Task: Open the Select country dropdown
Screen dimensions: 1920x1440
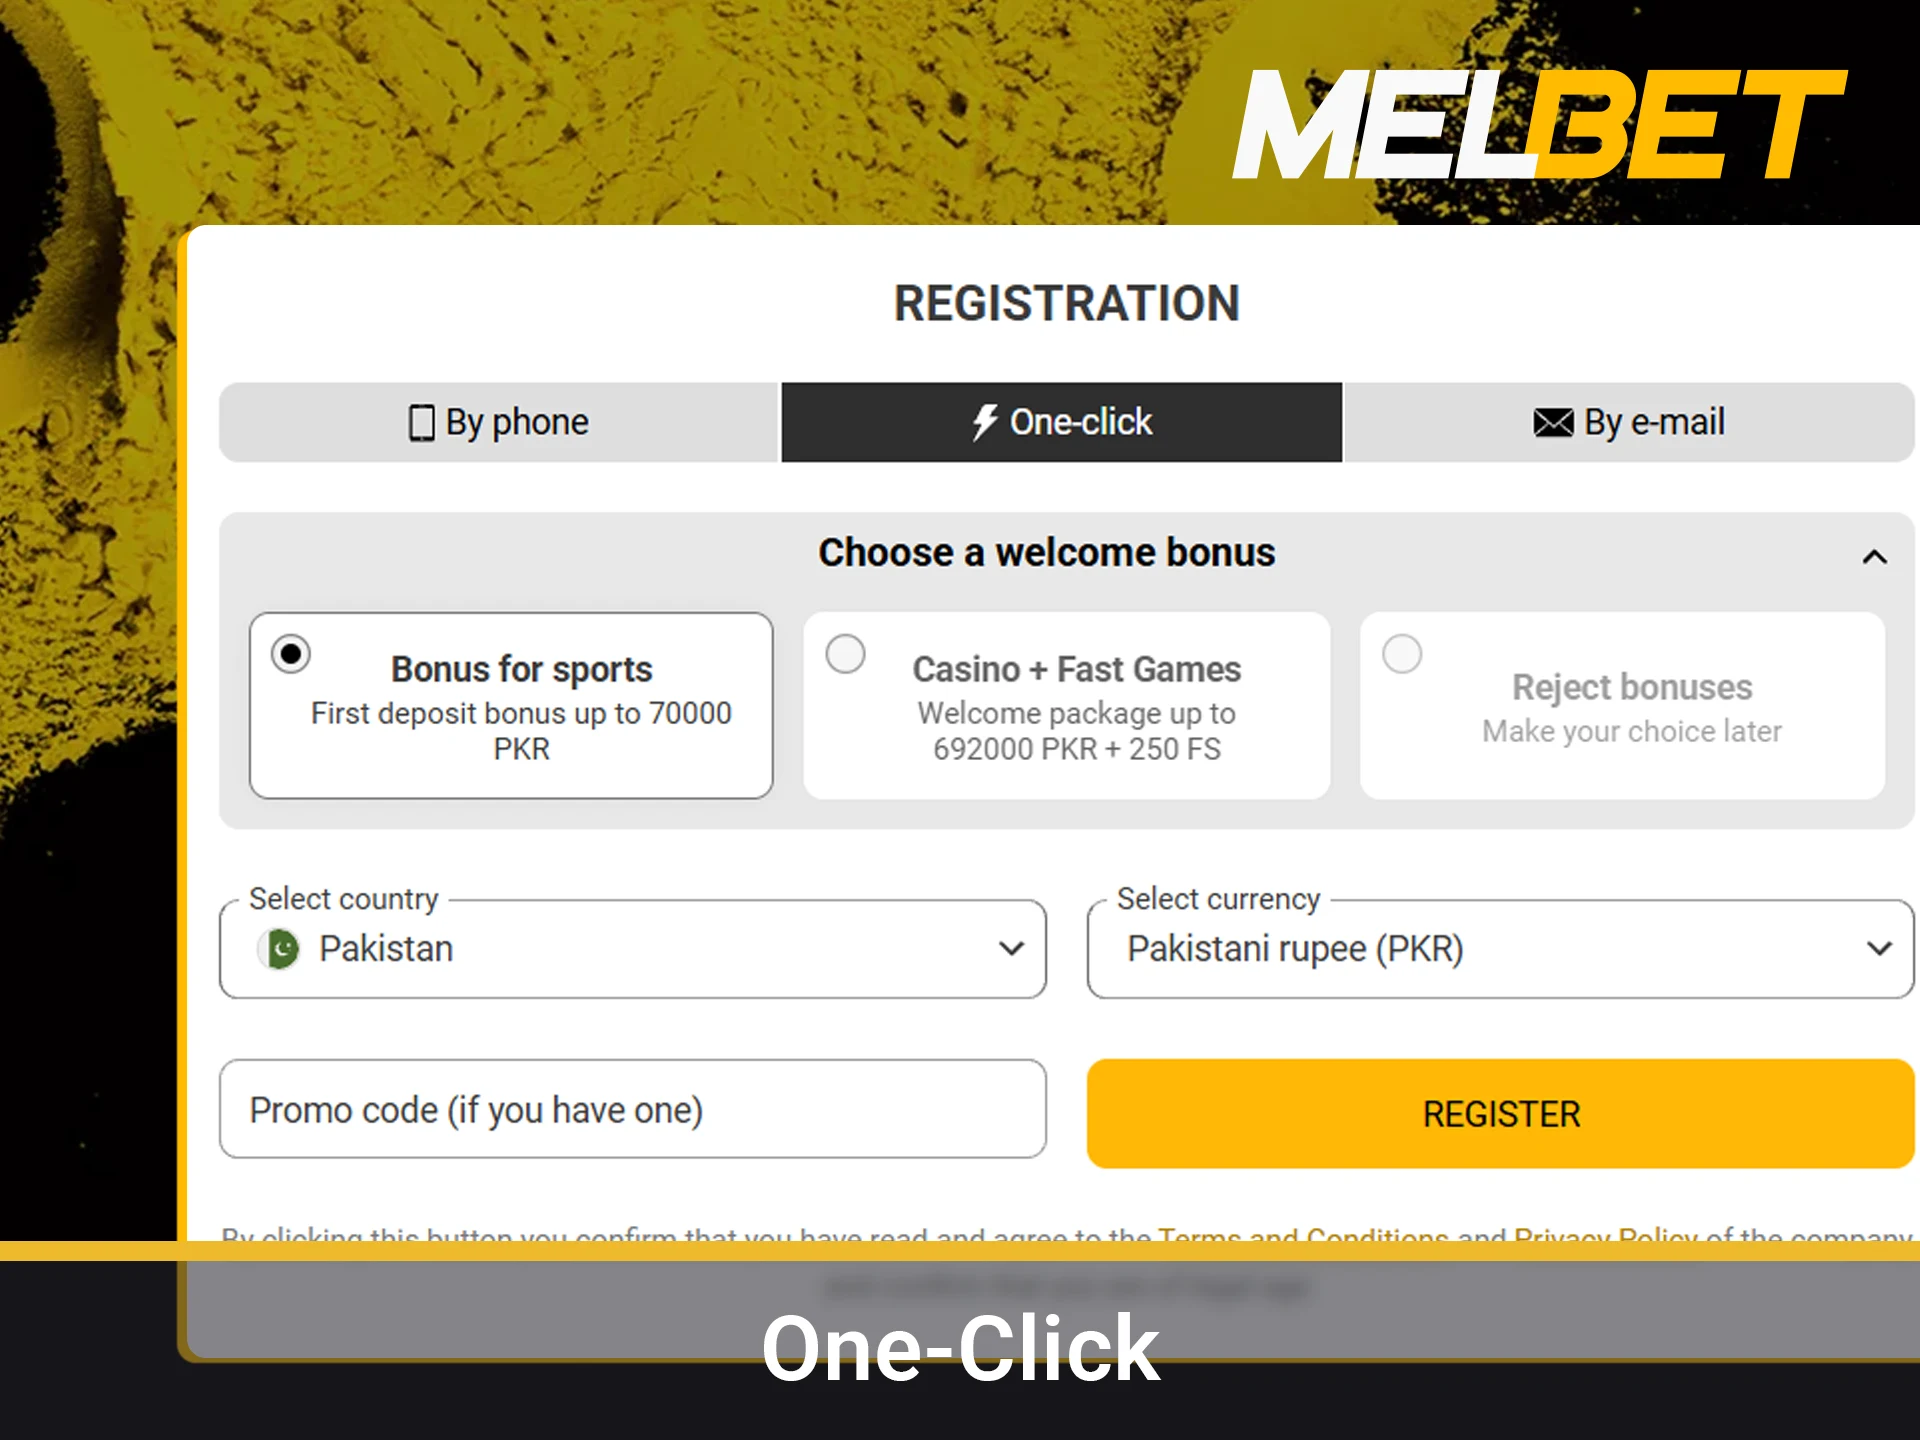Action: [x=632, y=949]
